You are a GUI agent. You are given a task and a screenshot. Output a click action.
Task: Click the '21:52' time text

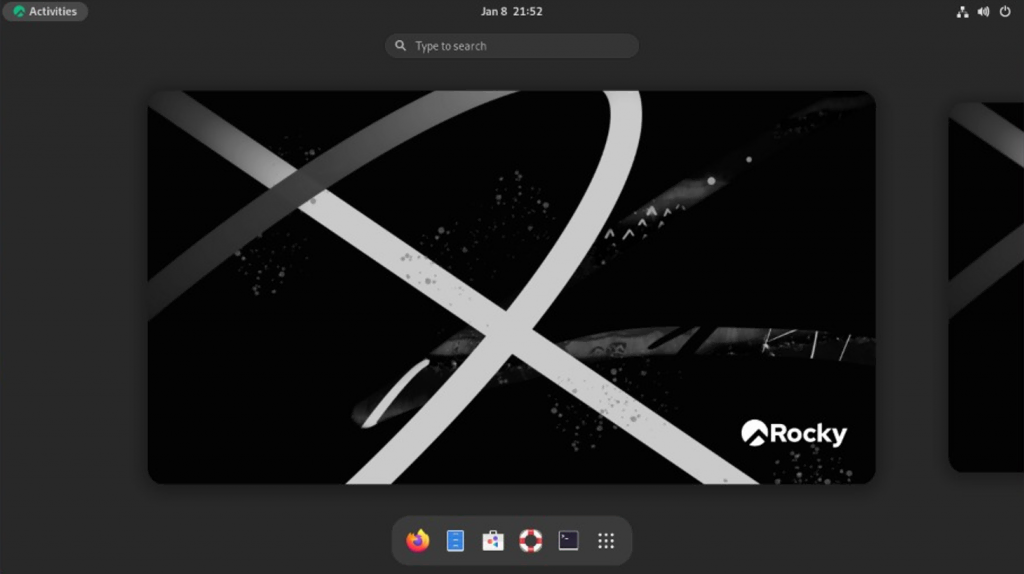[527, 12]
